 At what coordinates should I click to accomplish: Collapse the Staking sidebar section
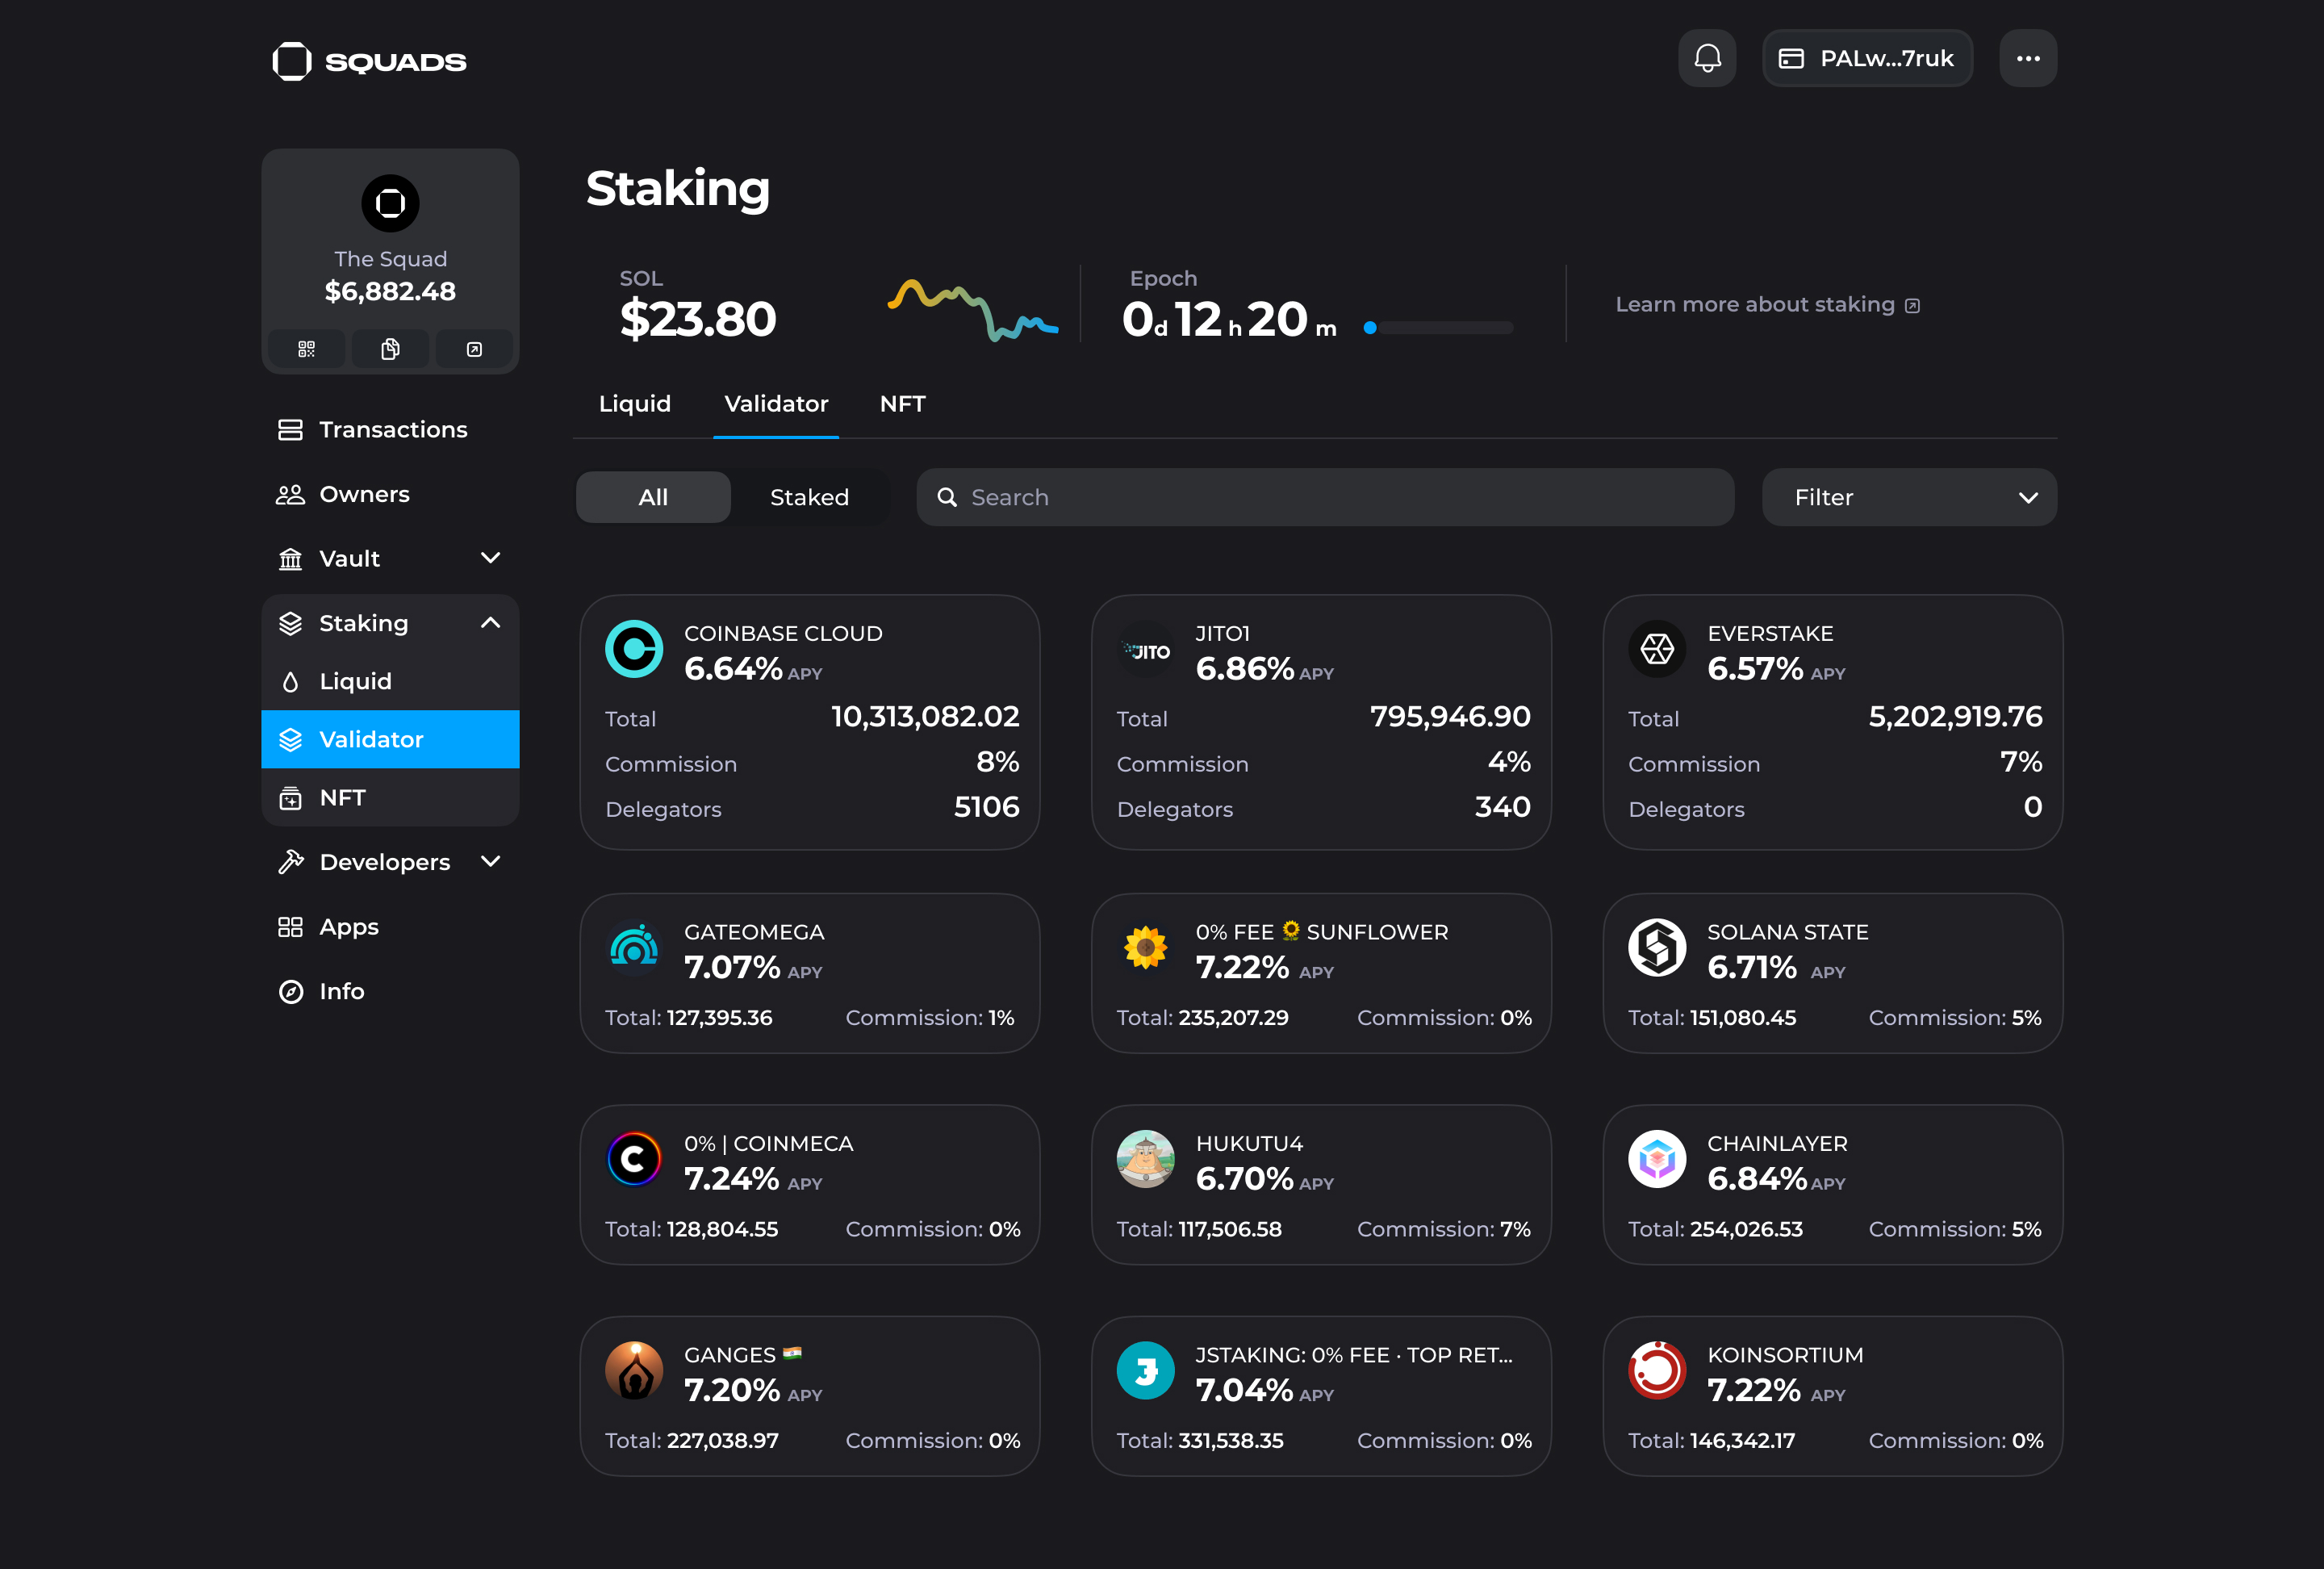(490, 623)
